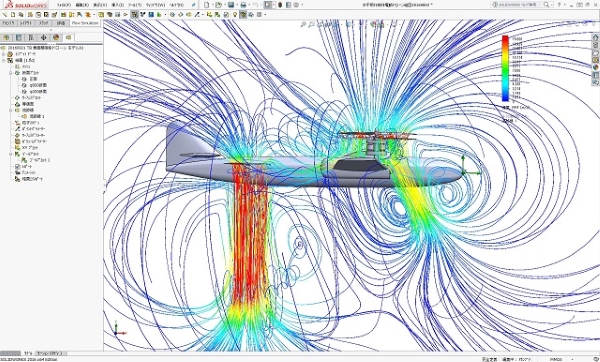
Task: Click the SOLIDWORKS help search field
Action: (x=521, y=5)
